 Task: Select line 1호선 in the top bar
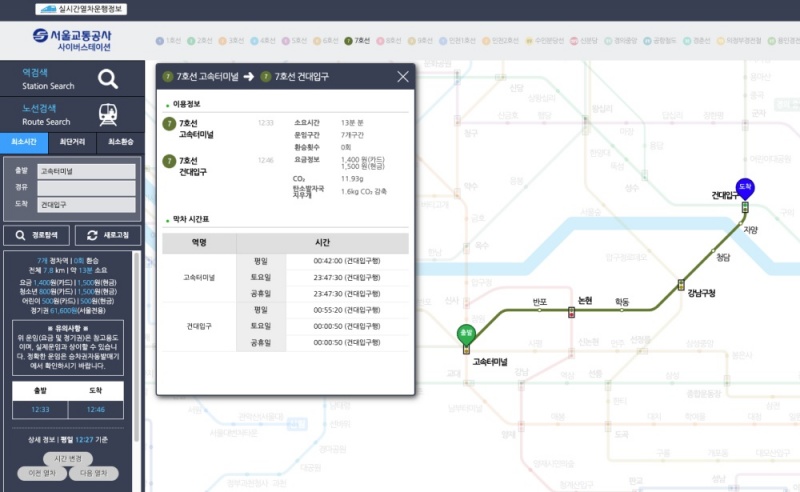point(168,41)
